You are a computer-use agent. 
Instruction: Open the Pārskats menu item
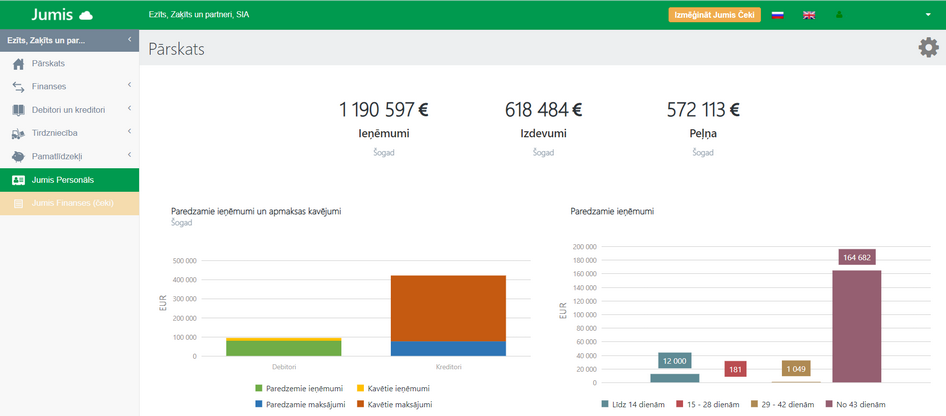(x=69, y=63)
